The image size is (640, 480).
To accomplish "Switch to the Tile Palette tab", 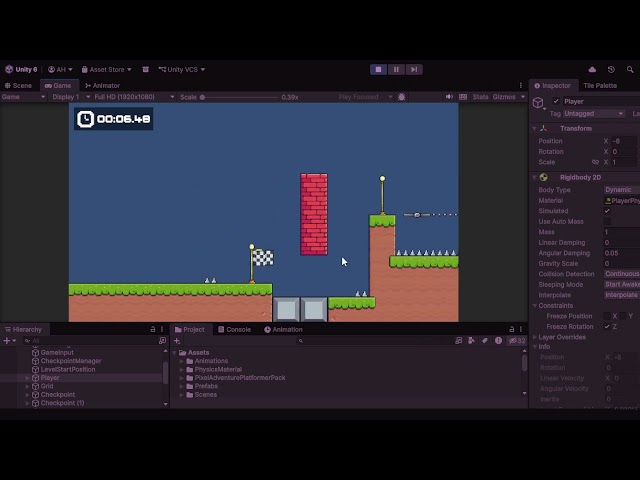I will point(600,86).
